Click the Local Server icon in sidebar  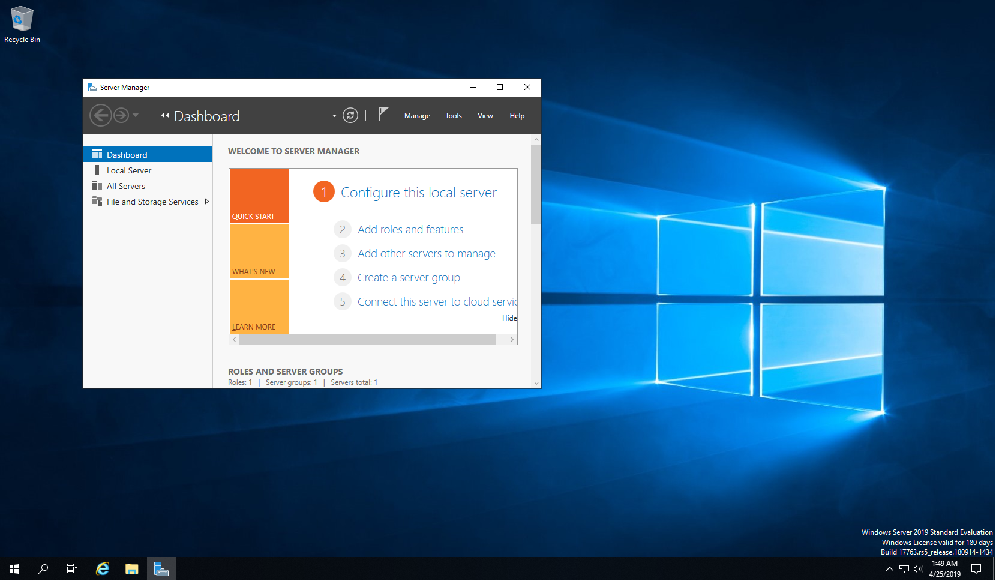(96, 170)
